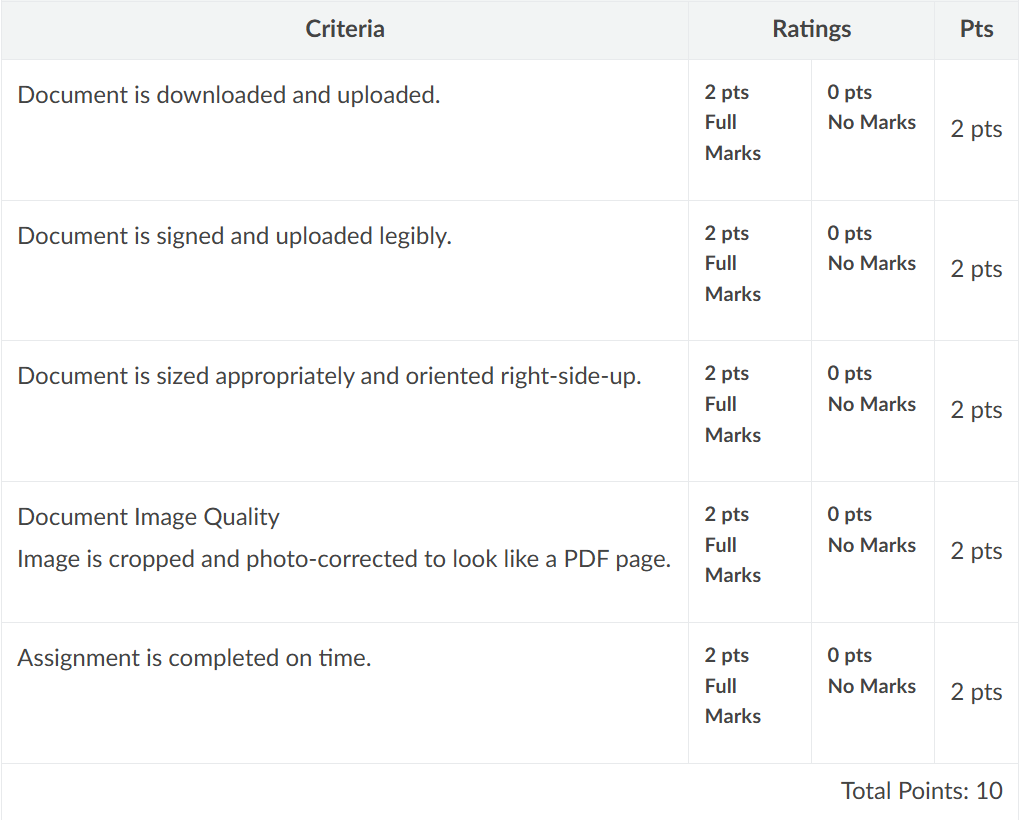Click the 2 pts value in the signed and uploaded row
The image size is (1021, 820).
976,269
